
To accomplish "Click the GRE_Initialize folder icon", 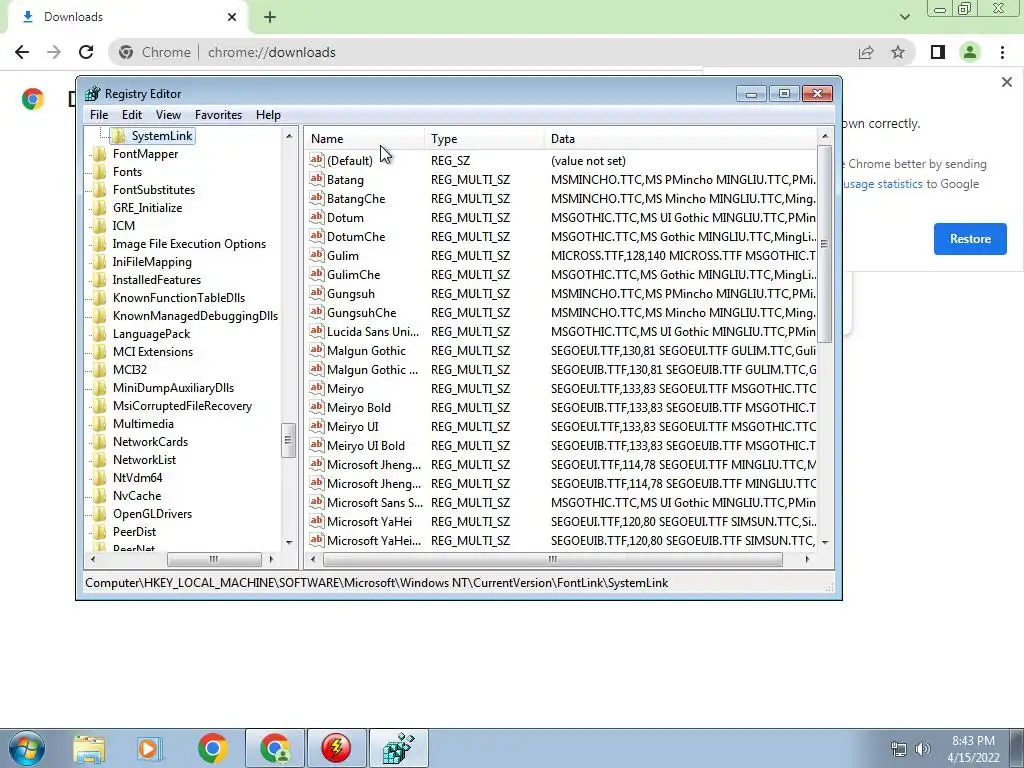I will click(x=99, y=208).
